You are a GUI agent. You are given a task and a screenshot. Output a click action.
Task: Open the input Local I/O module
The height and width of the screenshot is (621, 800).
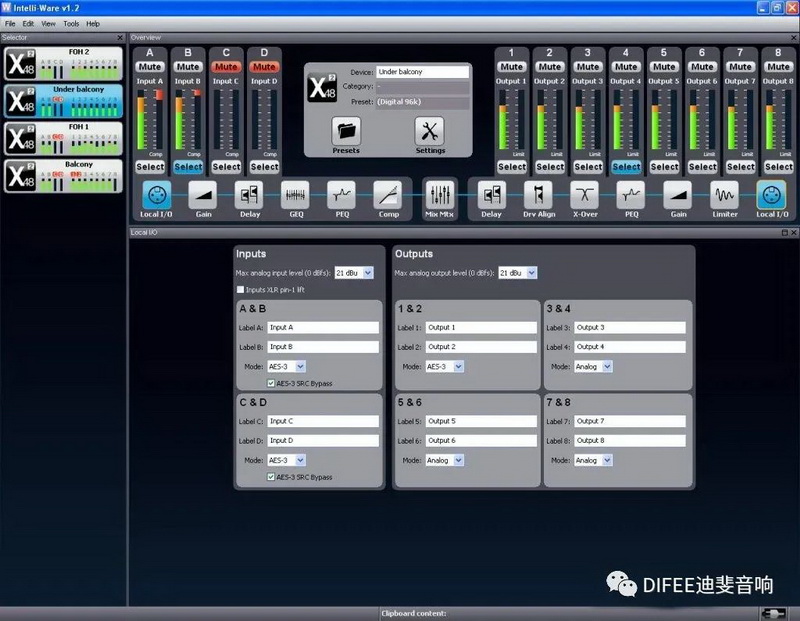click(156, 195)
